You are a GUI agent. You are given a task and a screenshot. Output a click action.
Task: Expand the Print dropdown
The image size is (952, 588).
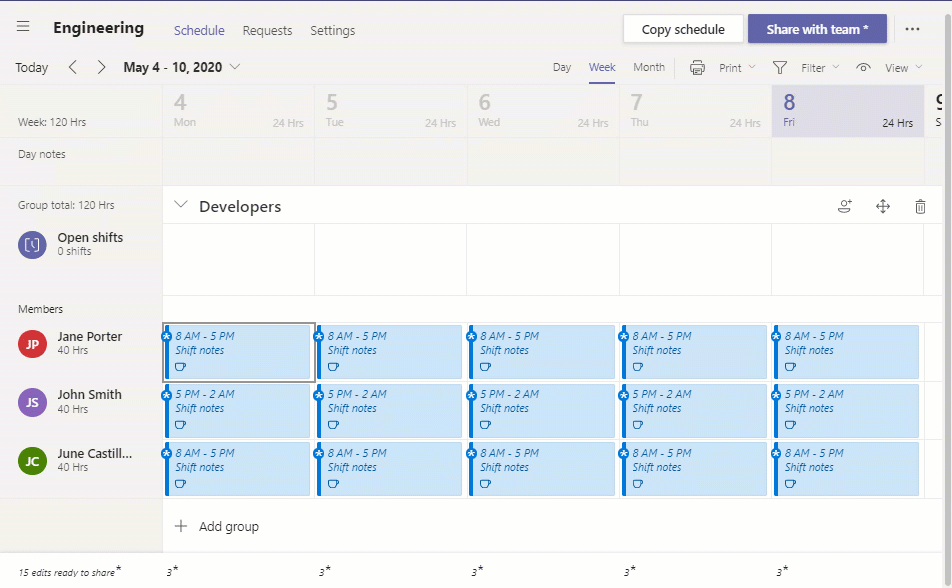click(x=738, y=67)
